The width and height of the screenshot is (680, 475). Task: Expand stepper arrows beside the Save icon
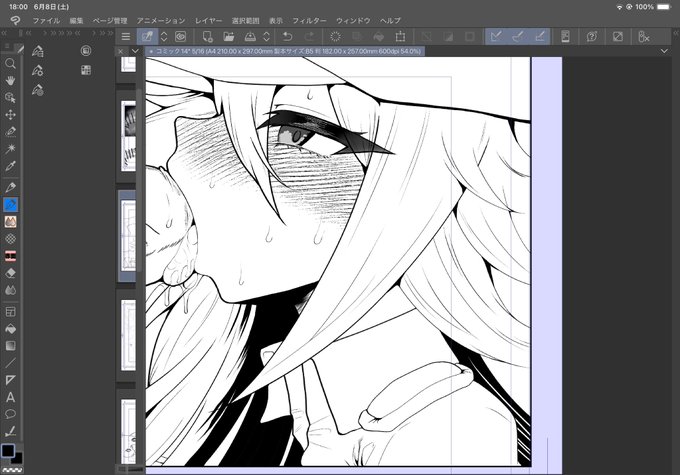[266, 36]
